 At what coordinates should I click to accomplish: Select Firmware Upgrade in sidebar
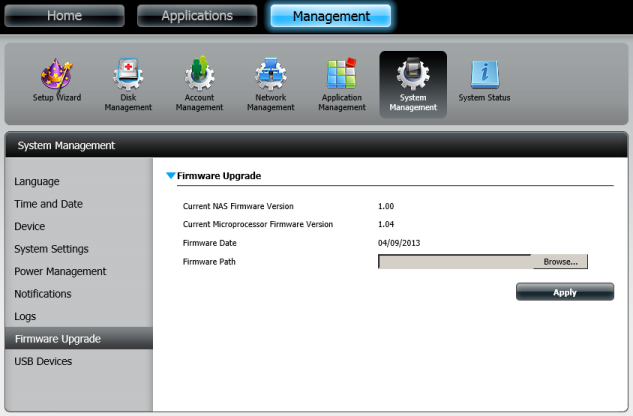tap(79, 338)
